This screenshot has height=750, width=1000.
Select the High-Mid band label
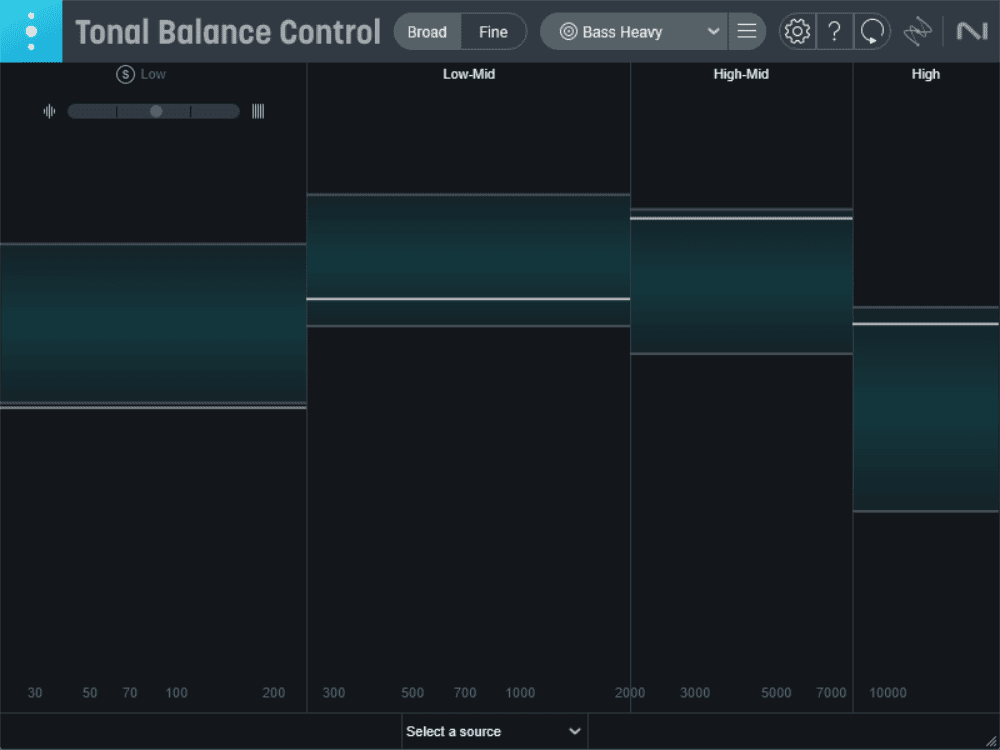coord(741,75)
